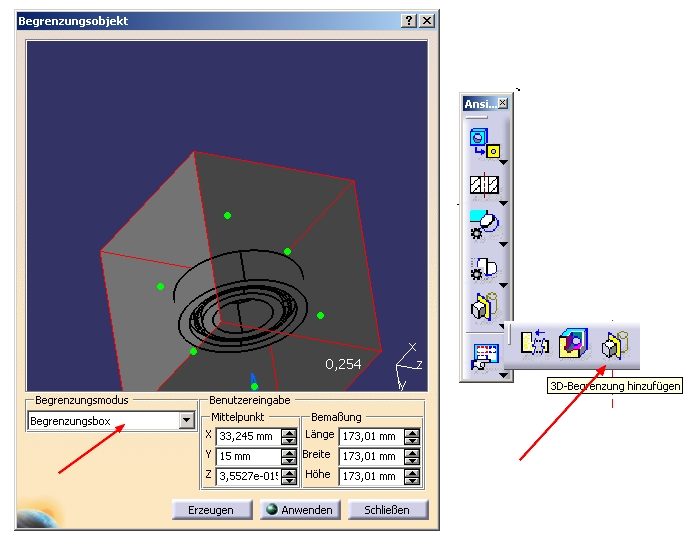
Task: Decrease Höhe with down spinner
Action: [412, 480]
